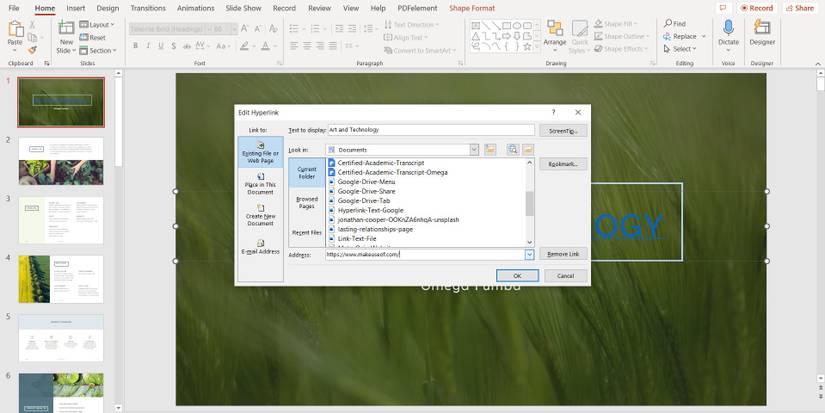Viewport: 825px width, 413px height.
Task: Open the Designer pane icon
Action: click(x=762, y=28)
